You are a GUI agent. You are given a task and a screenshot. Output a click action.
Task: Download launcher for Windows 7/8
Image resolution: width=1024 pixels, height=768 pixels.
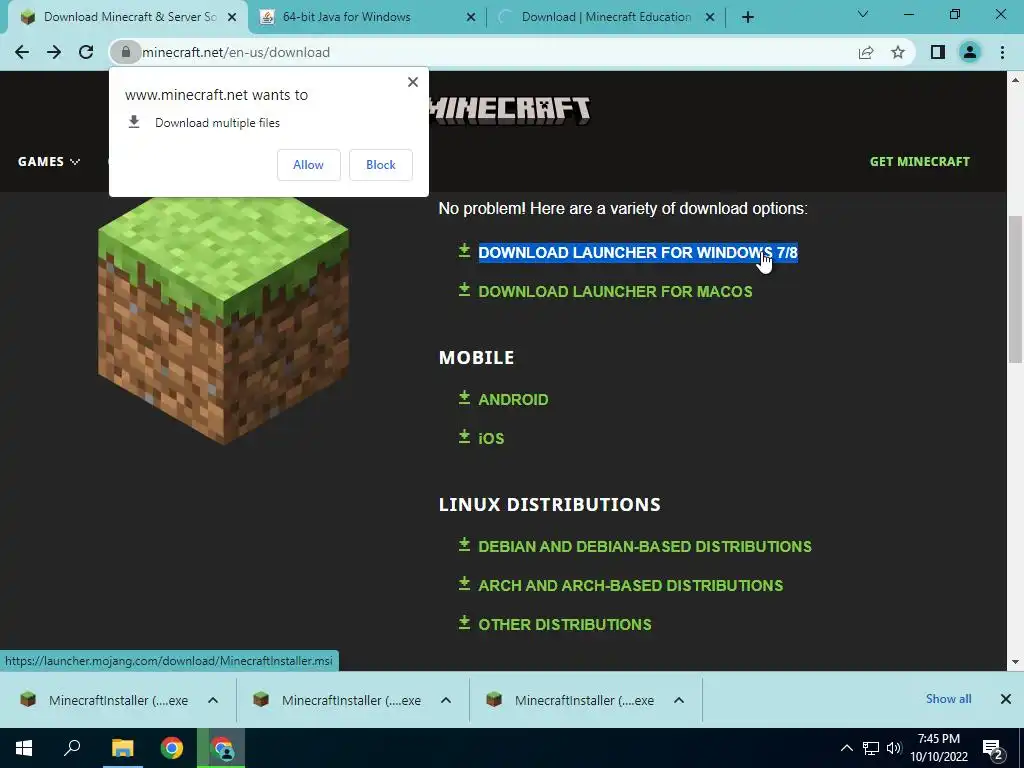coord(638,253)
